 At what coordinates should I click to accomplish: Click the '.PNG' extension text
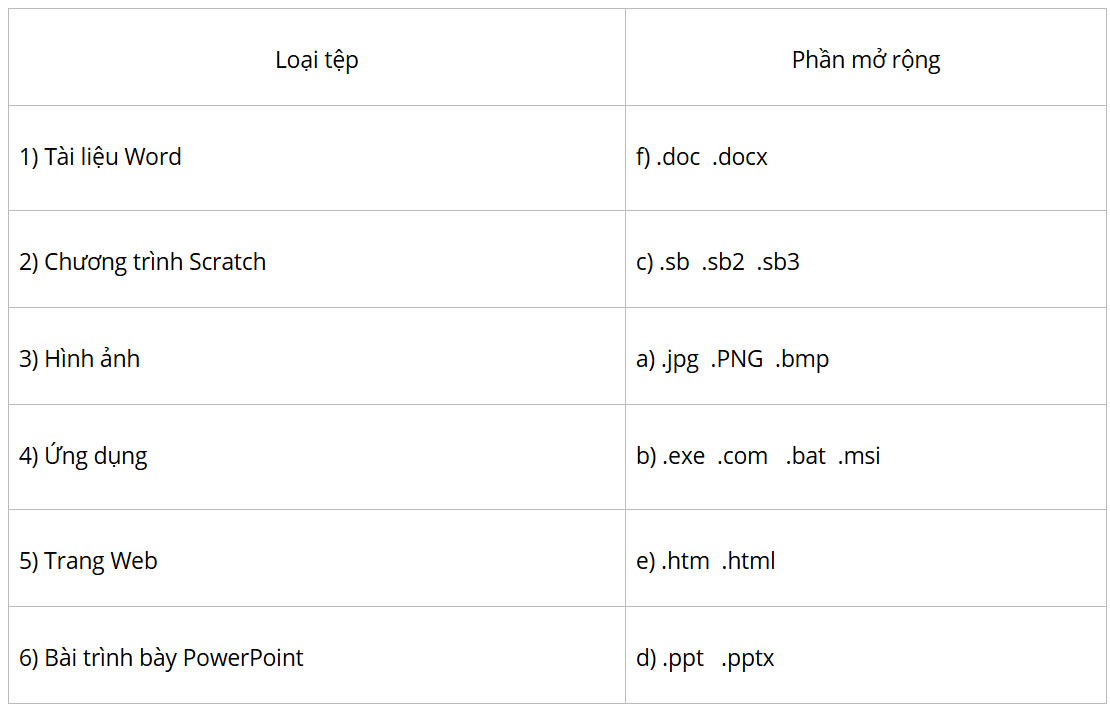[x=737, y=359]
